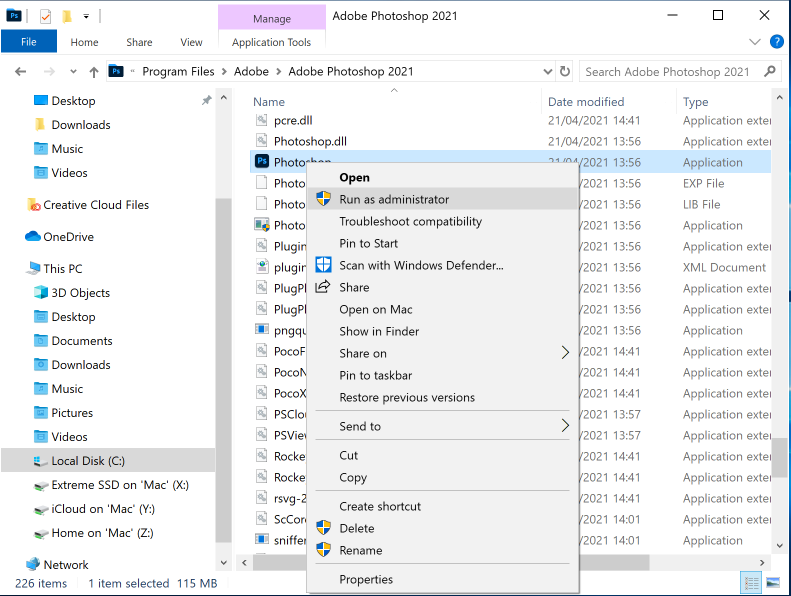Expand the Share on submenu arrow
Image resolution: width=791 pixels, height=596 pixels.
(565, 352)
